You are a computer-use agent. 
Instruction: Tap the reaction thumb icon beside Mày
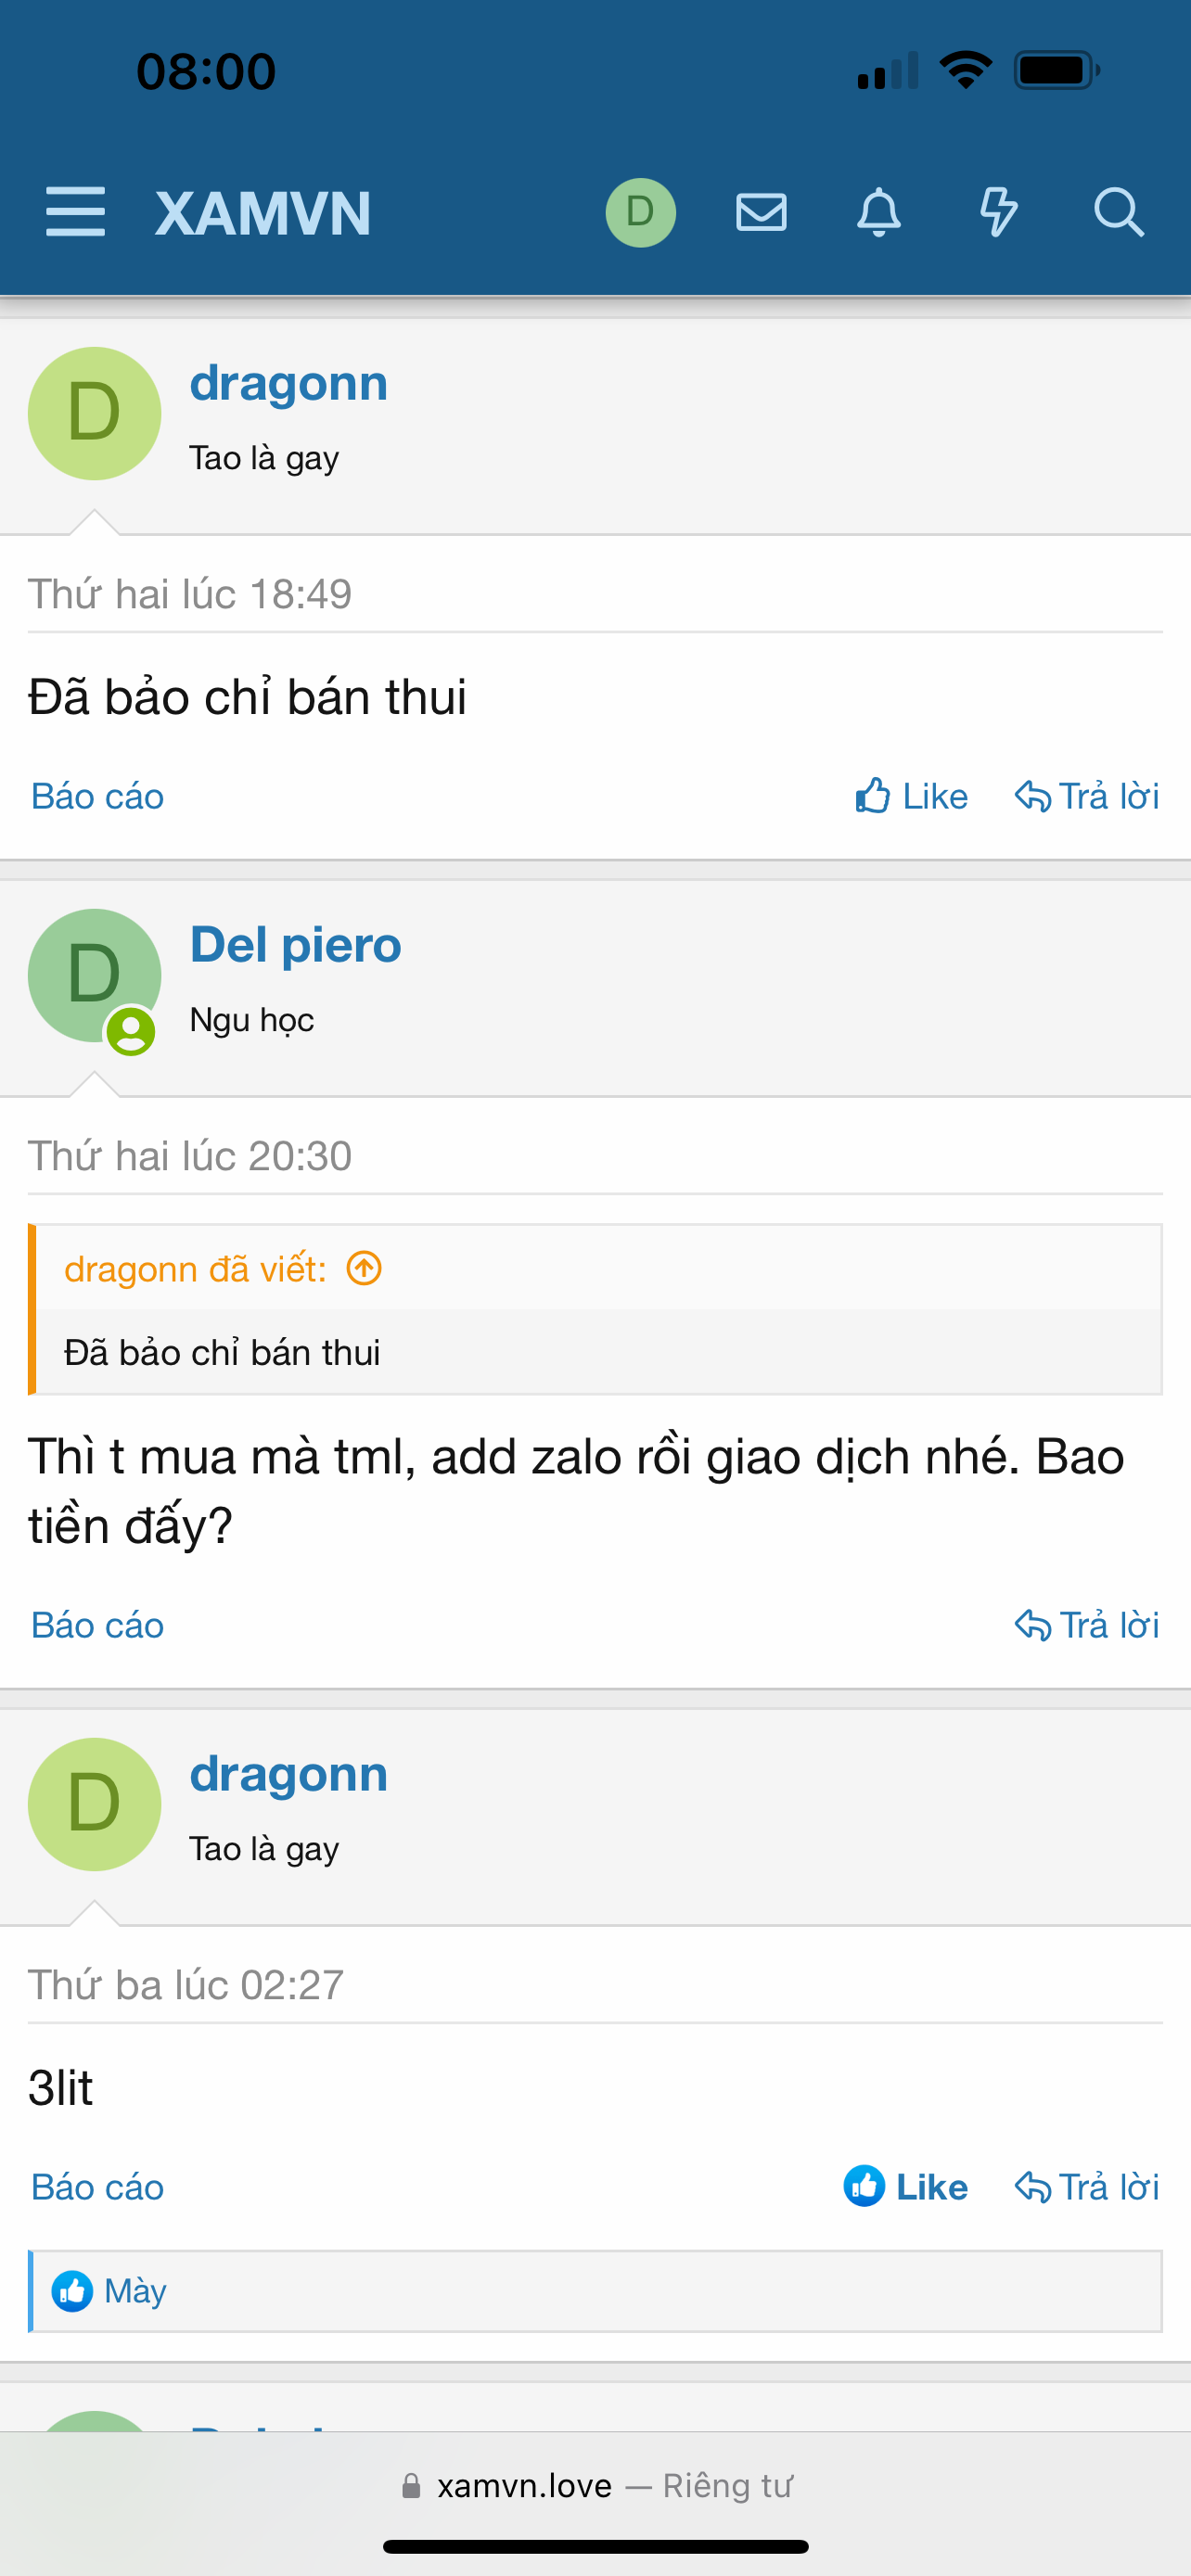pyautogui.click(x=72, y=2291)
